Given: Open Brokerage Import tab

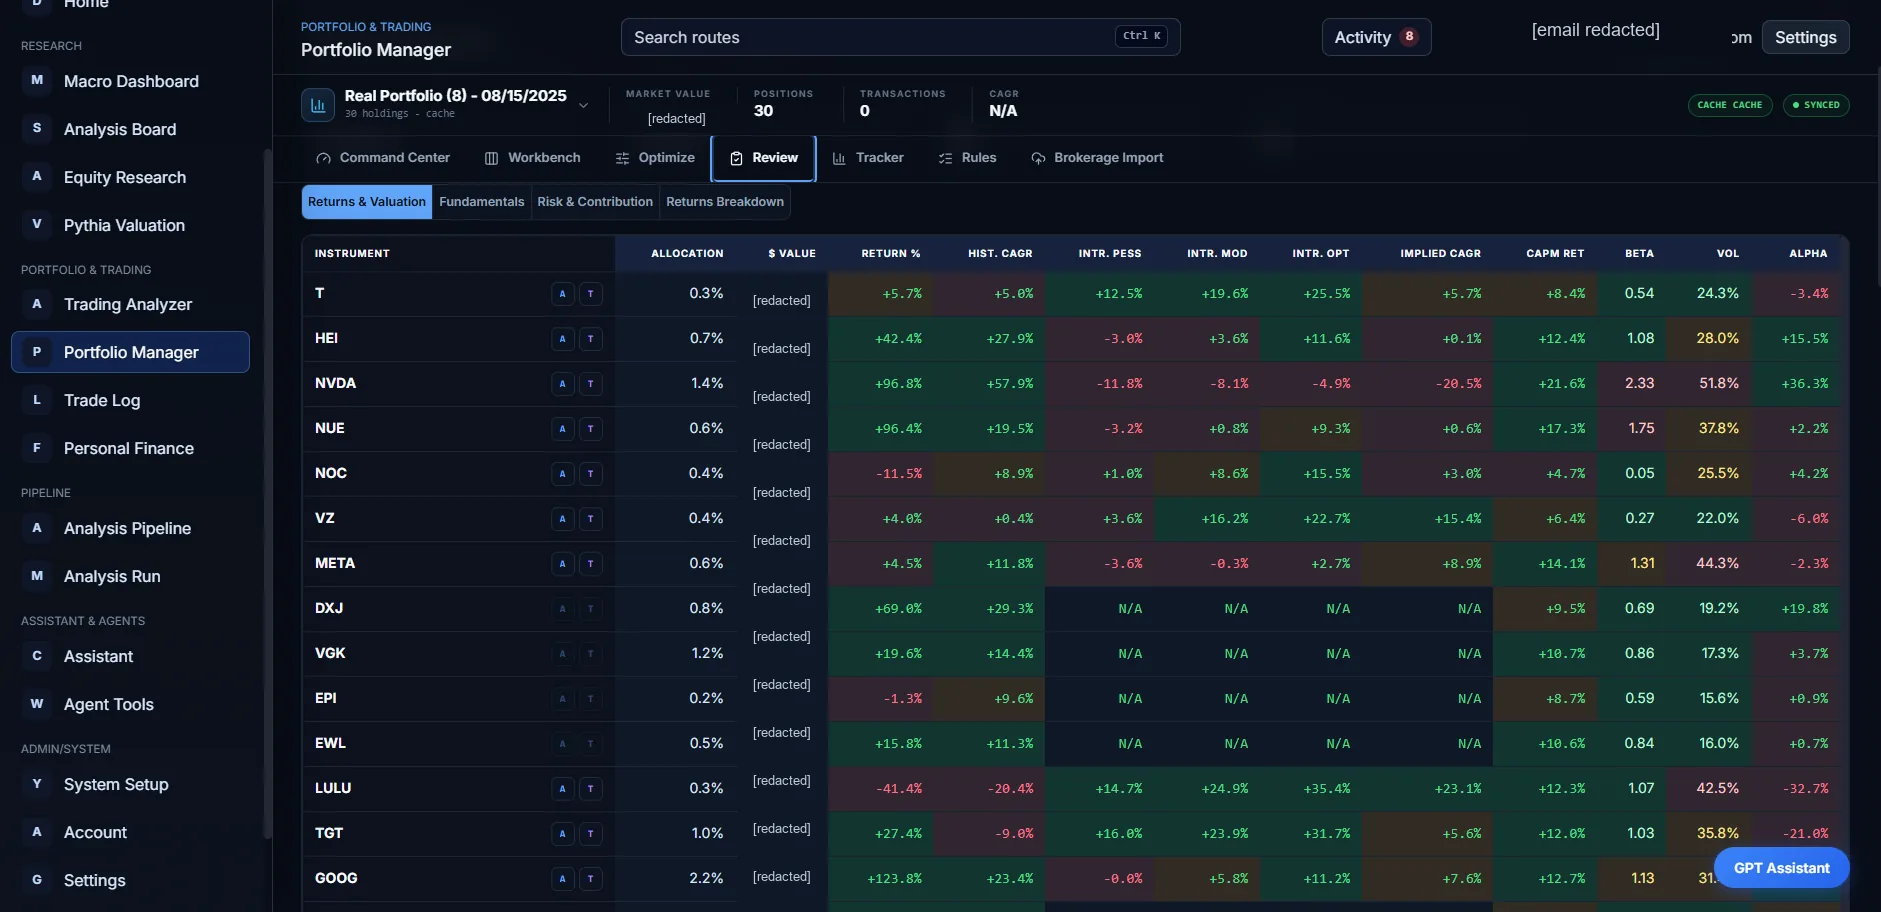Looking at the screenshot, I should pos(1097,158).
